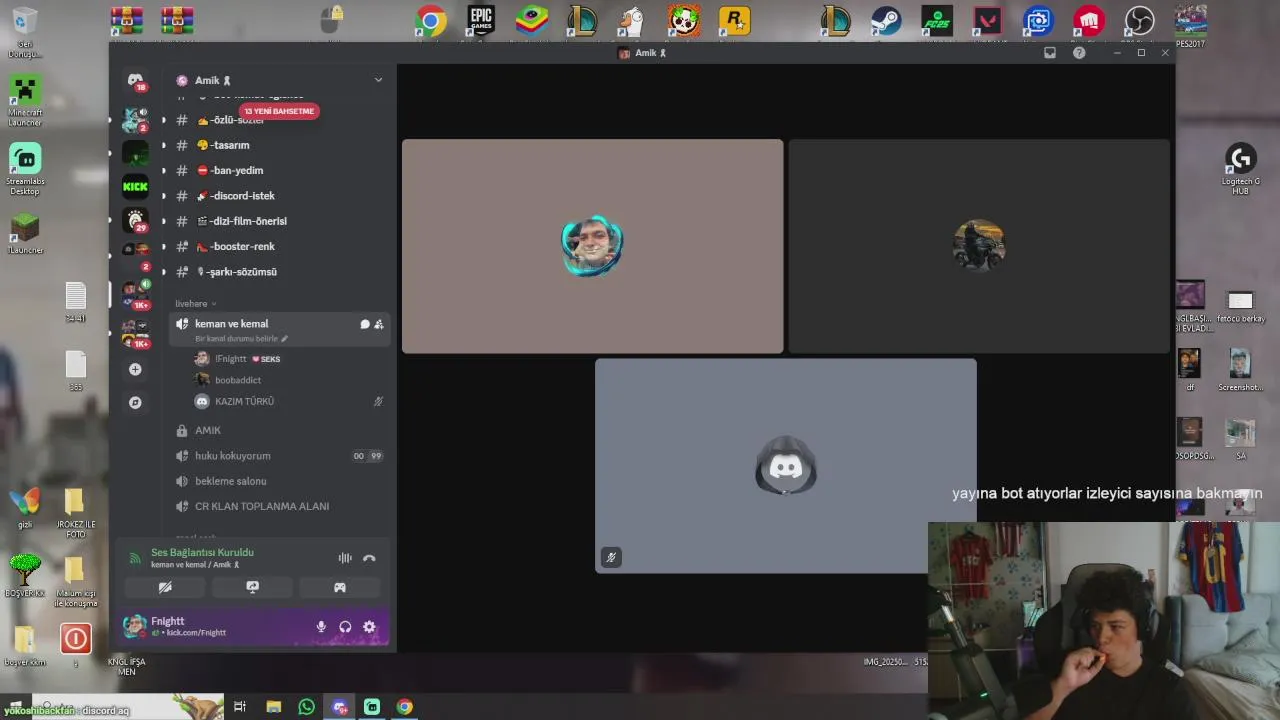The width and height of the screenshot is (1280, 720).
Task: Expand arrow beside -şarkı-sözümsü channel
Action: point(164,272)
